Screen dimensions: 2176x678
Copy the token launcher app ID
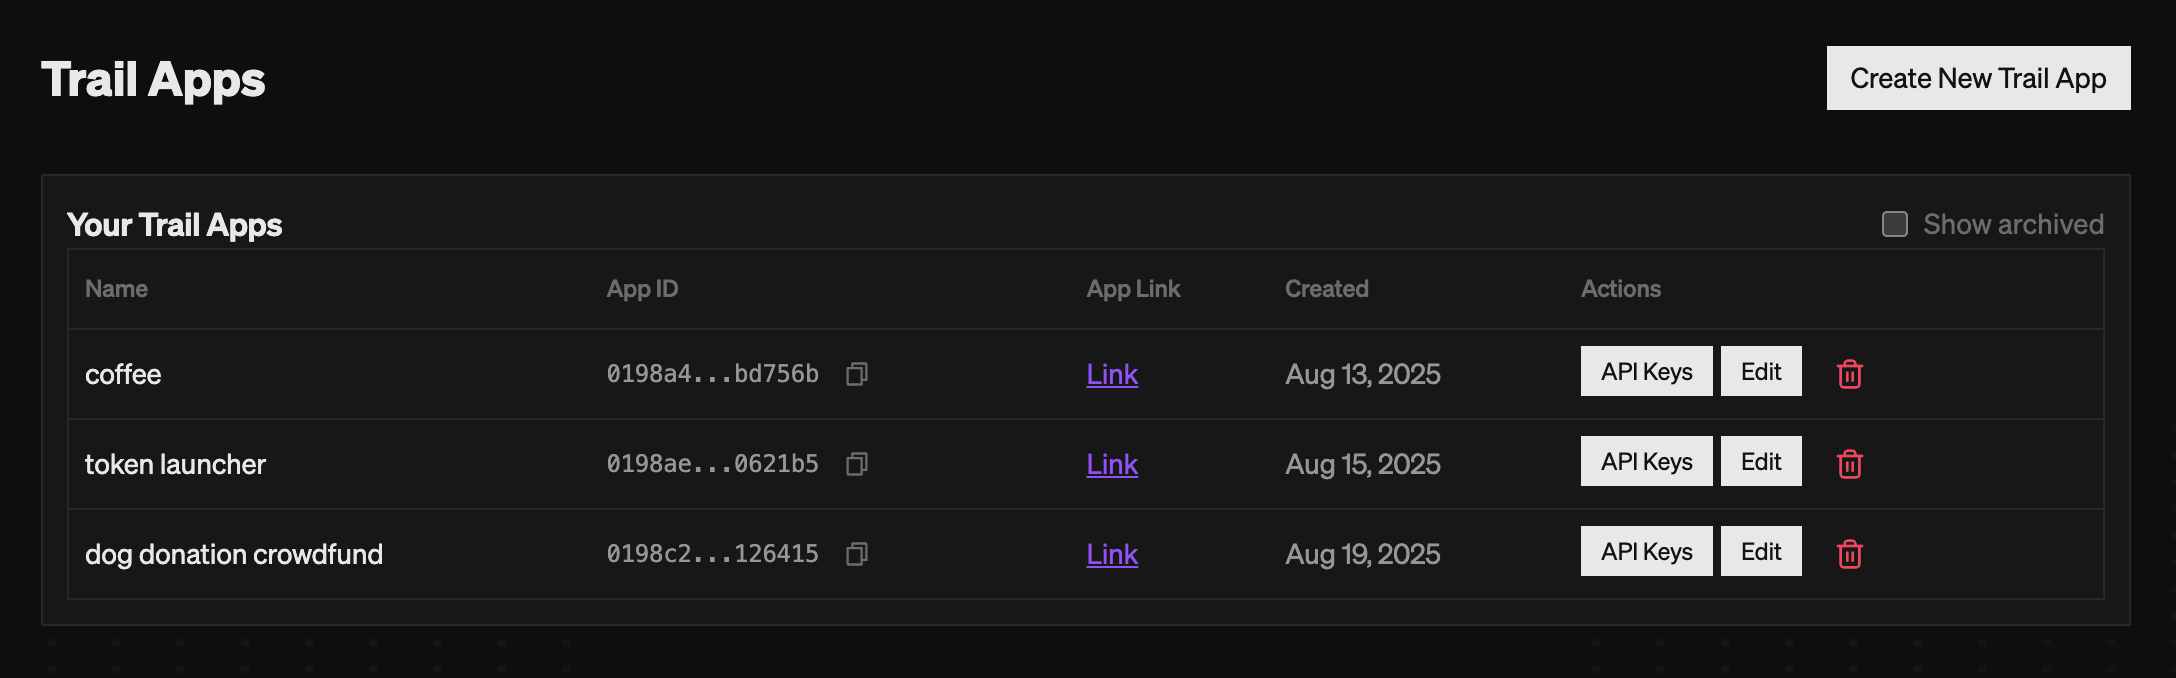pos(857,464)
